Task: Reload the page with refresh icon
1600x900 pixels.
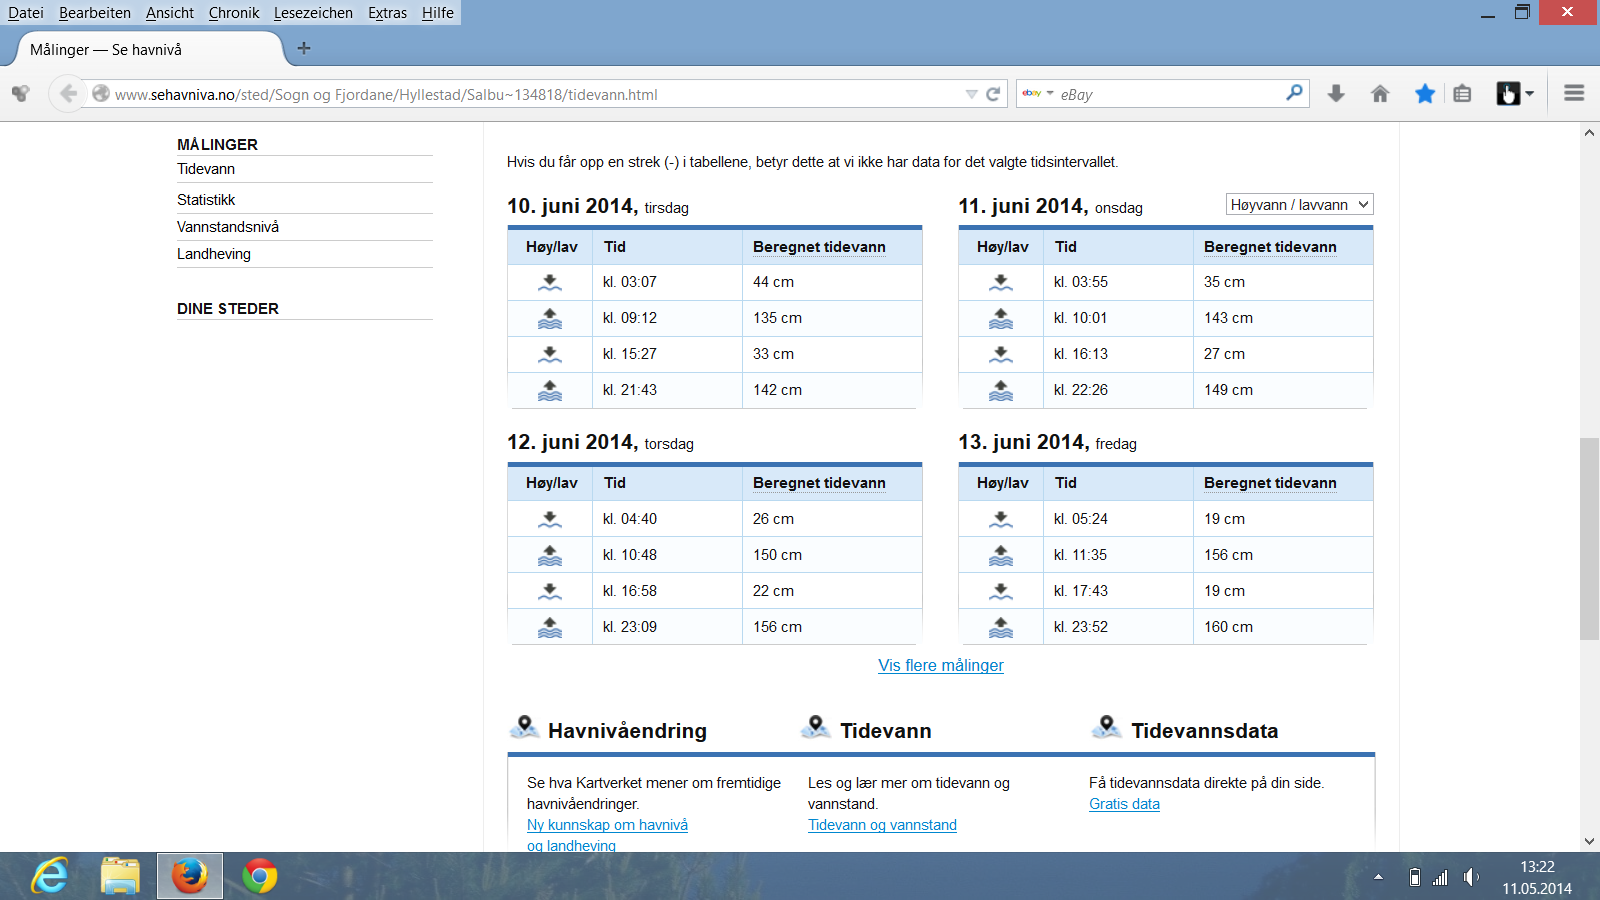Action: pyautogui.click(x=993, y=94)
